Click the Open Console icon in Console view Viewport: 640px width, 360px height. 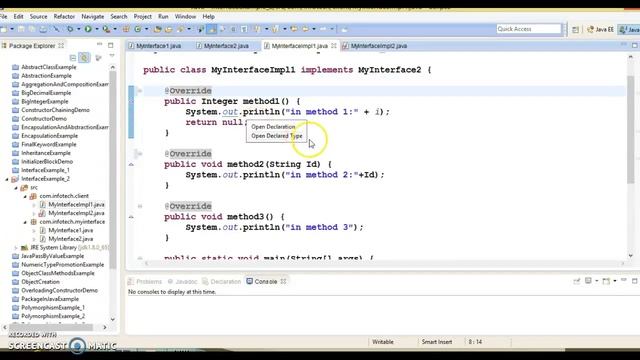pos(606,281)
